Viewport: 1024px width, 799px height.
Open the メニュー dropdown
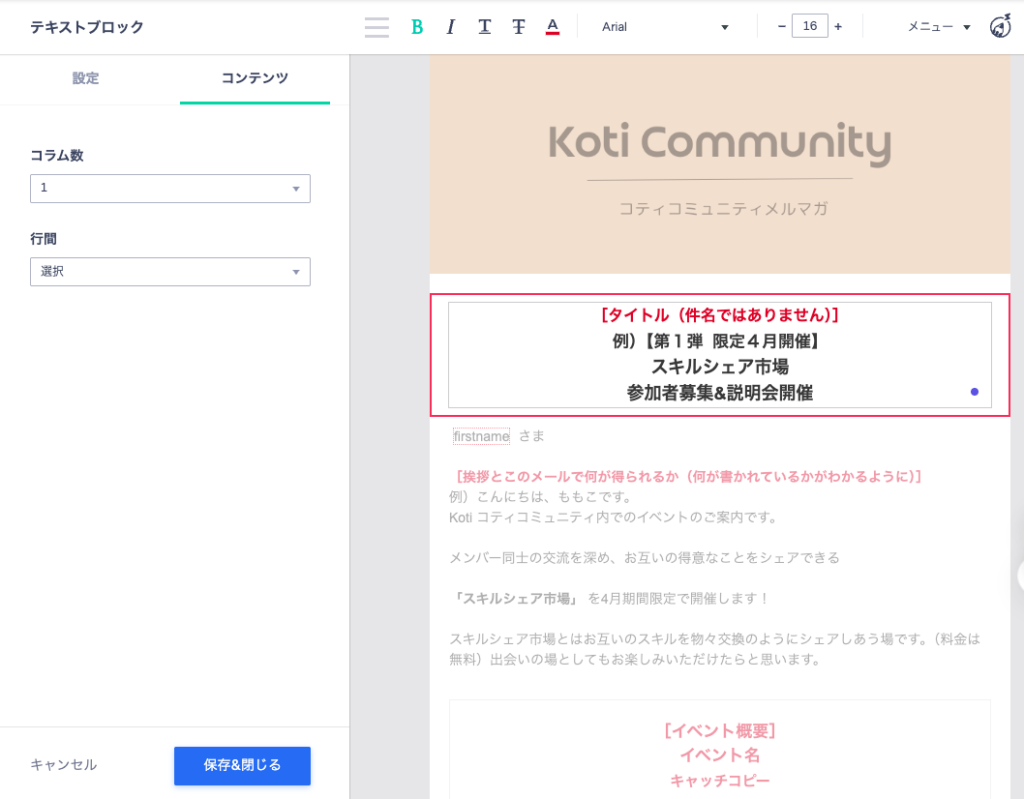click(939, 27)
